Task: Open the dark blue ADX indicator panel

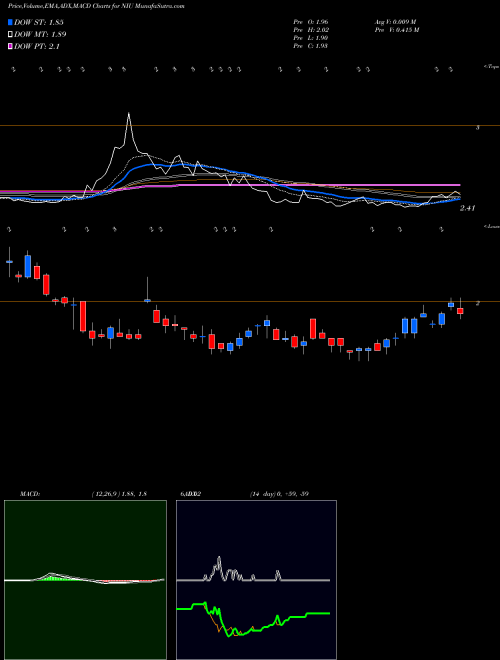Action: pyautogui.click(x=256, y=580)
